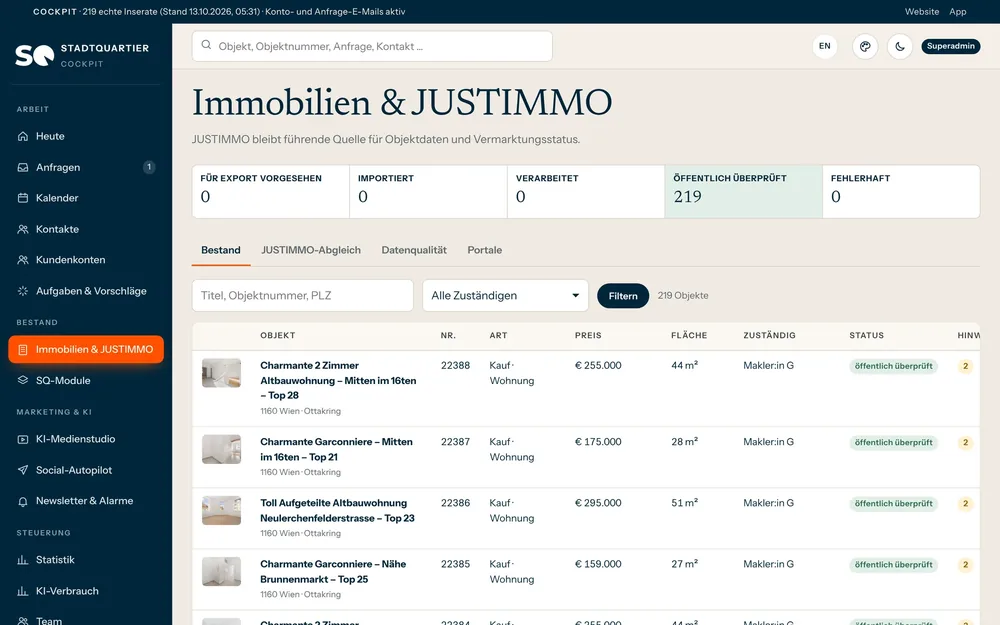
Task: Click status badge of listing 22386
Action: click(x=893, y=504)
